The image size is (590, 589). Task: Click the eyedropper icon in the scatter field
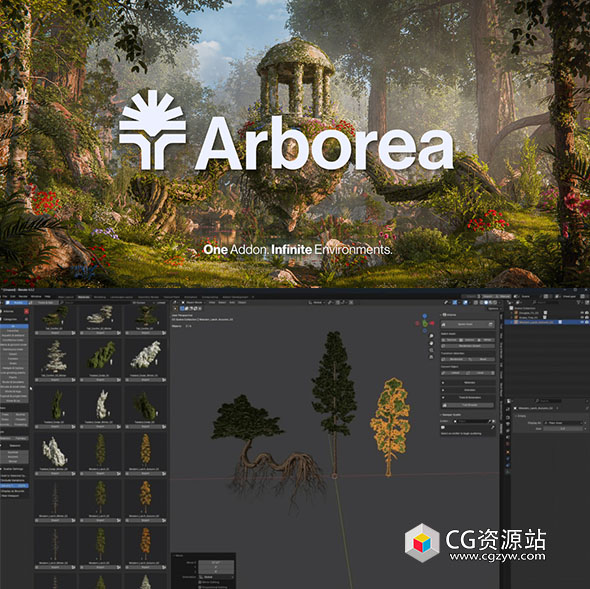(490, 421)
